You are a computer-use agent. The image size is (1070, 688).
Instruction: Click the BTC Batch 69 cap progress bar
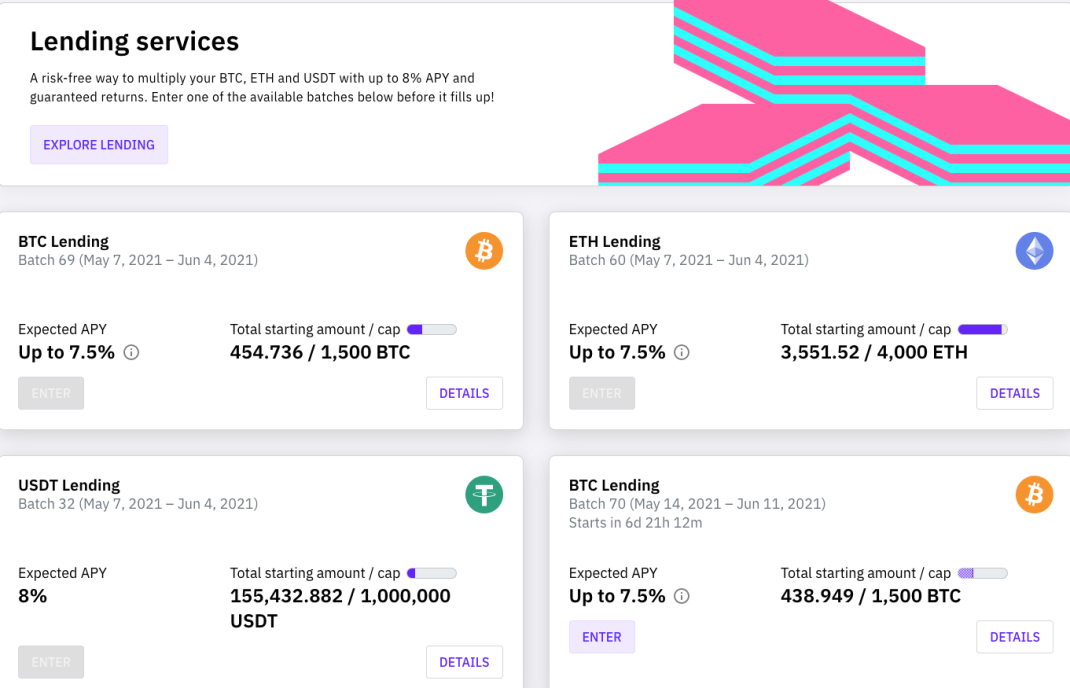(x=432, y=330)
